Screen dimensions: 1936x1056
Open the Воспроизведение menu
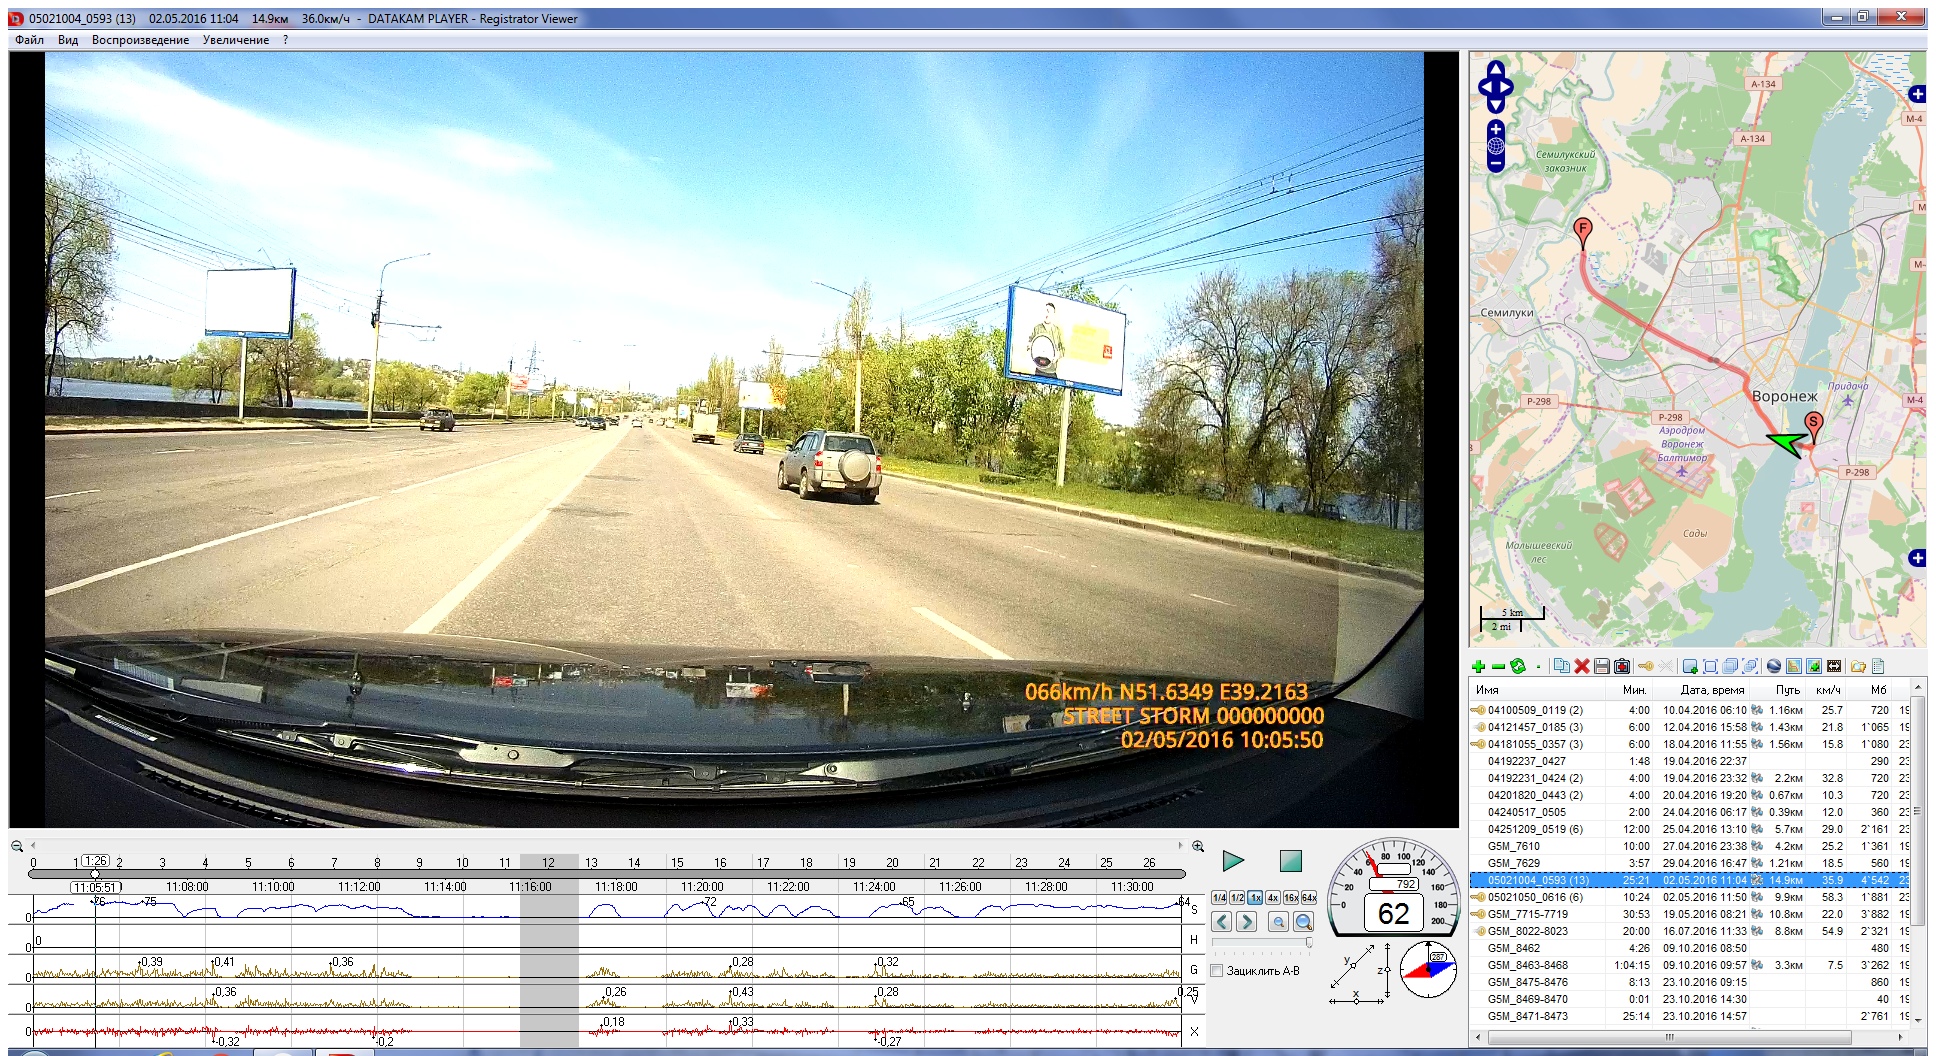pyautogui.click(x=140, y=40)
